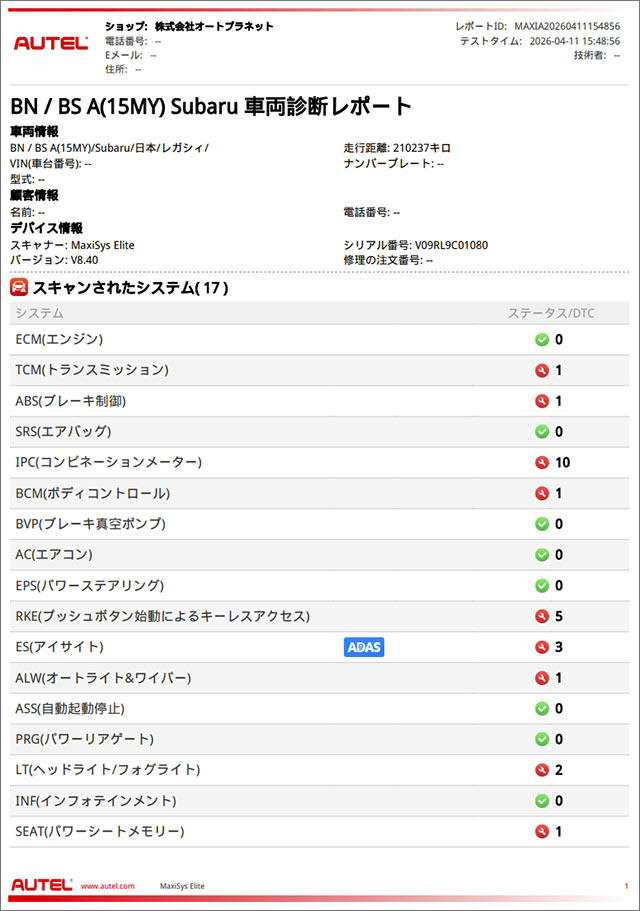Click the report ID MAXIA20260411154856
This screenshot has width=640, height=911.
coord(567,26)
